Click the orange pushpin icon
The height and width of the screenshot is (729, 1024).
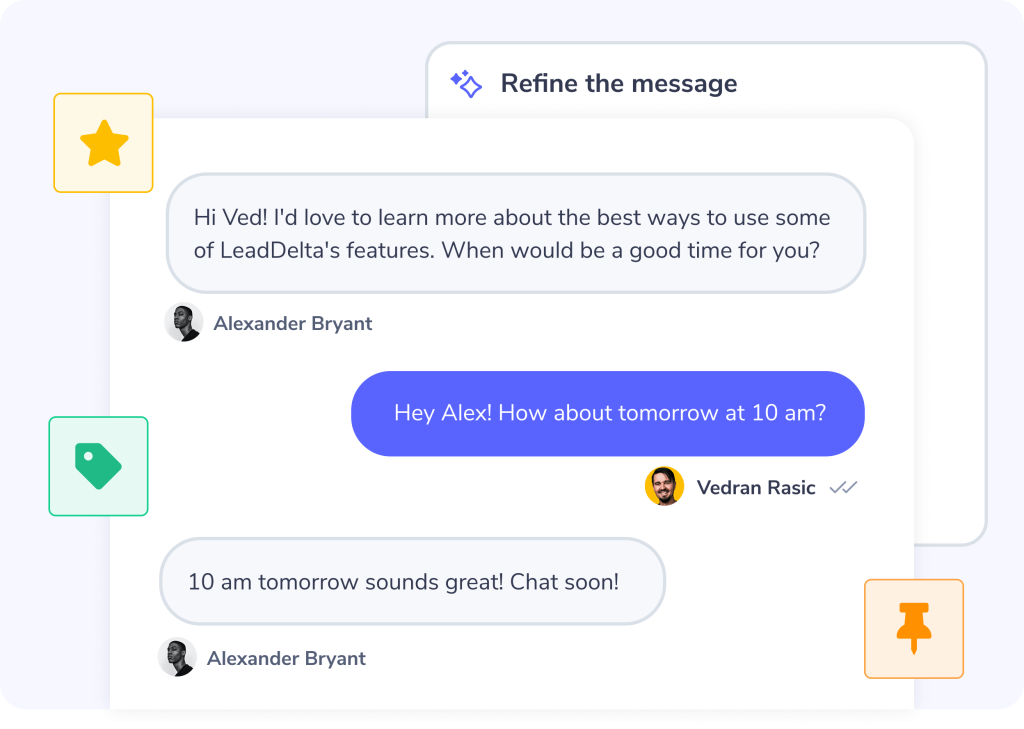914,628
